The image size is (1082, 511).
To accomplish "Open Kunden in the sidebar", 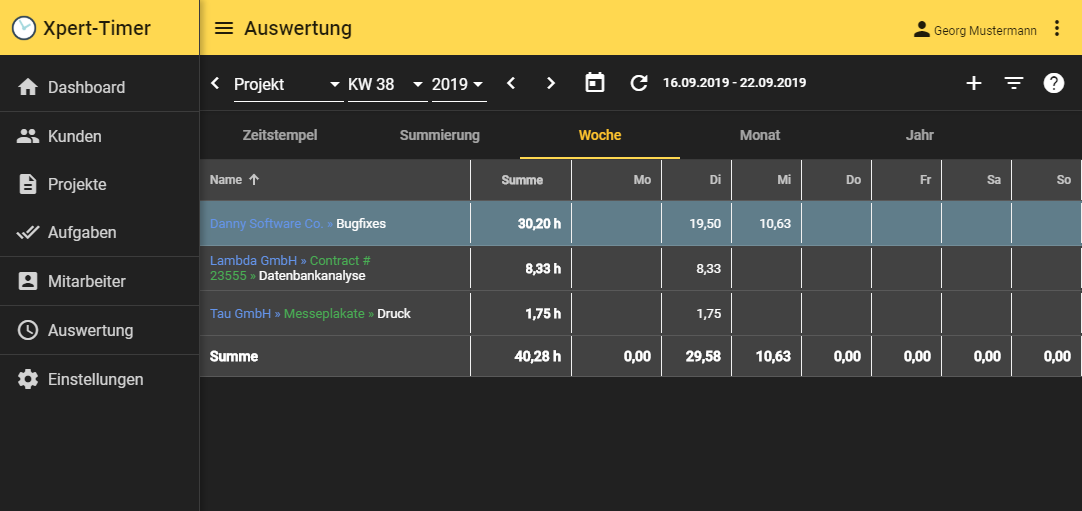I will (99, 136).
